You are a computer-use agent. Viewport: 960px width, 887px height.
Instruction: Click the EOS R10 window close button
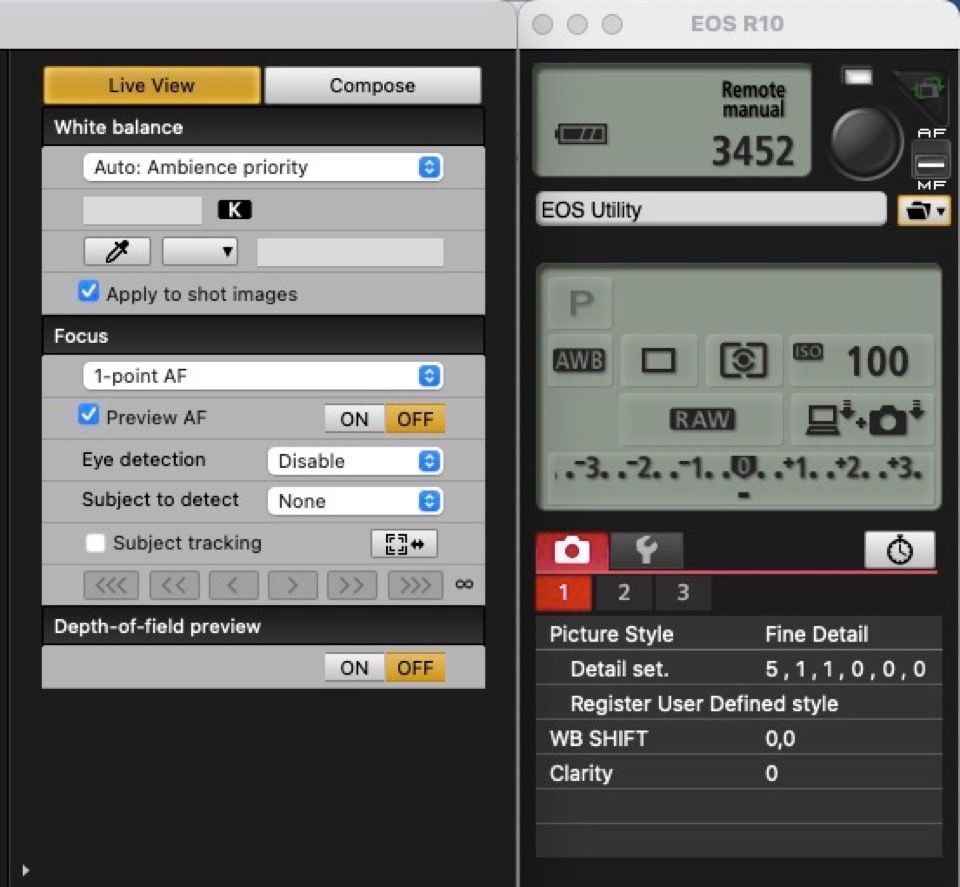tap(542, 24)
